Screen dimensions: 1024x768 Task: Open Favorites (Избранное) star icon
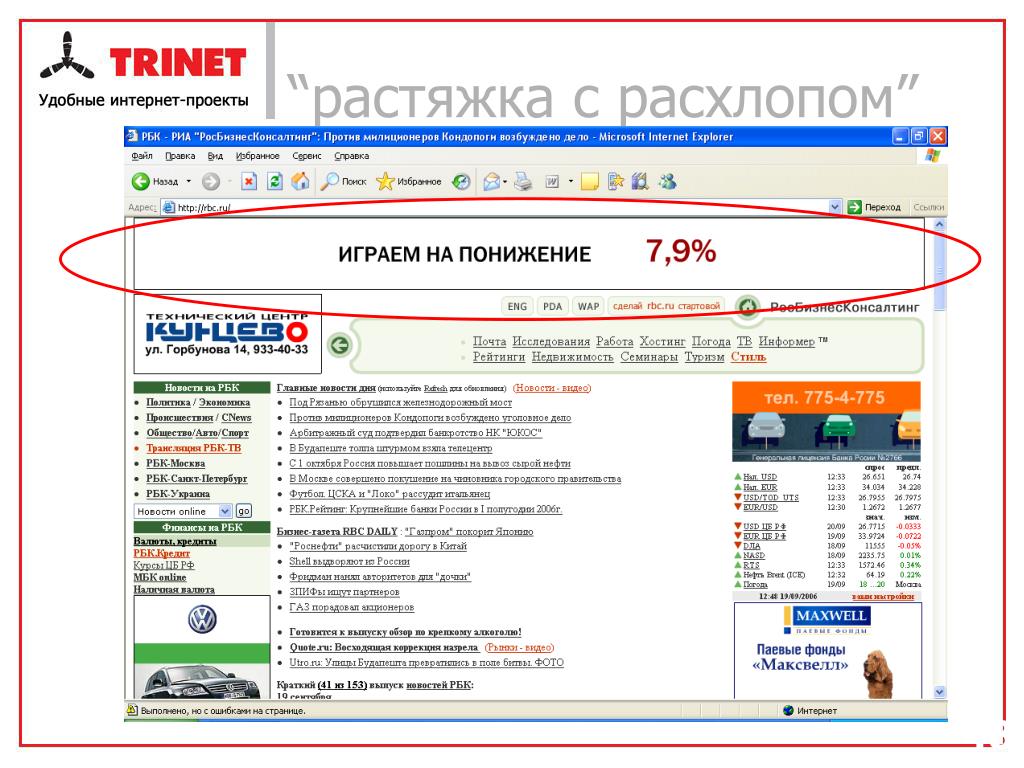pos(385,182)
